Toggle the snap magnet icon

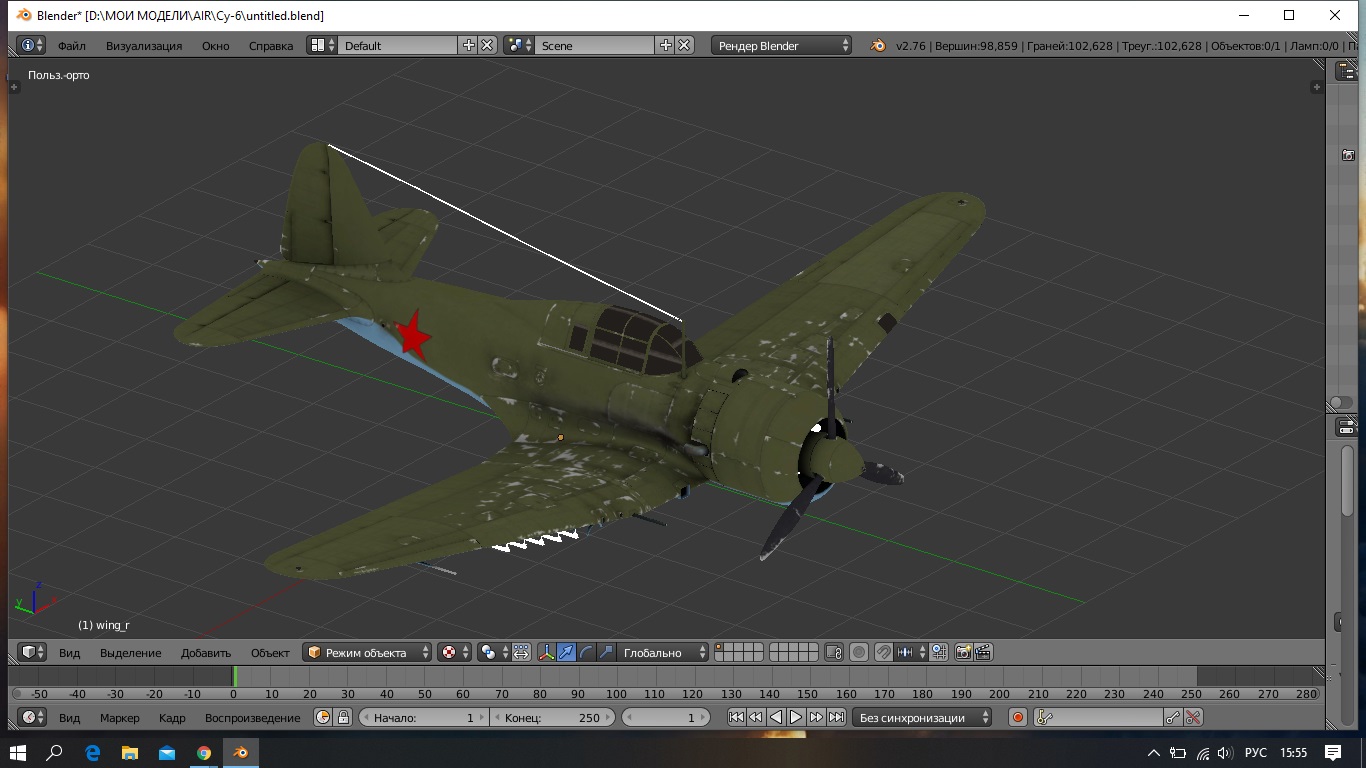coord(883,652)
